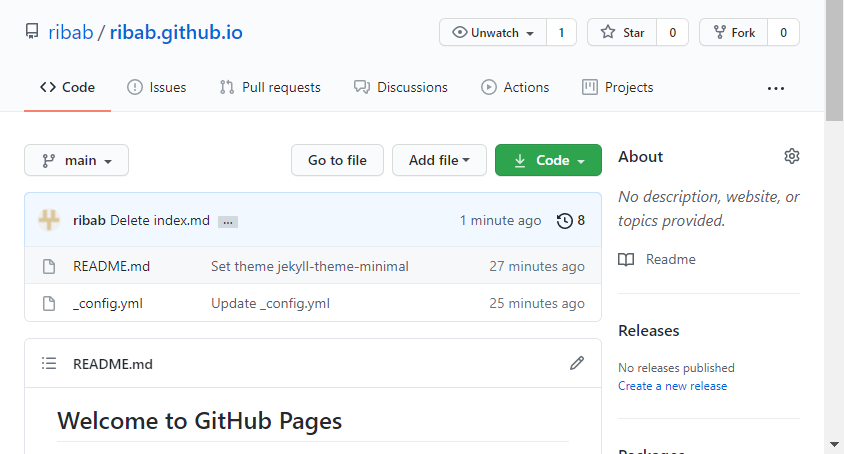Image resolution: width=844 pixels, height=454 pixels.
Task: Click the eye icon on Unwatch
Action: pos(459,32)
